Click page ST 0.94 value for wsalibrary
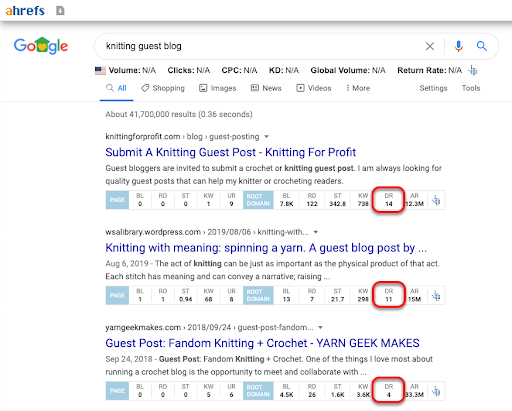512x411 pixels. click(186, 299)
